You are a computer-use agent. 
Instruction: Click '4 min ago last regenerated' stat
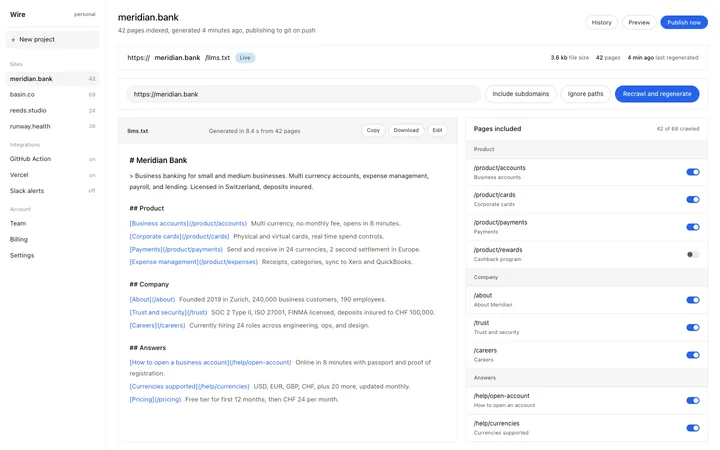click(x=663, y=58)
